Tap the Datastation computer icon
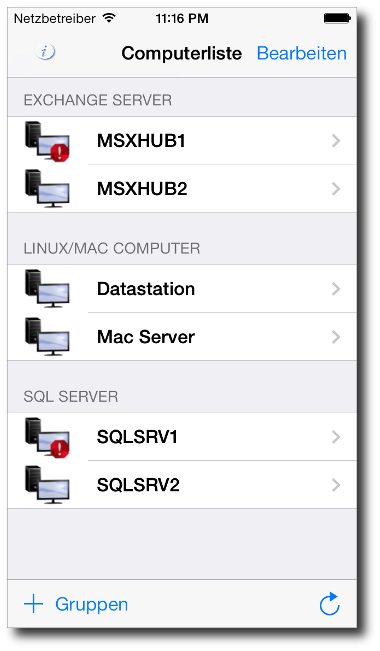 click(x=47, y=289)
